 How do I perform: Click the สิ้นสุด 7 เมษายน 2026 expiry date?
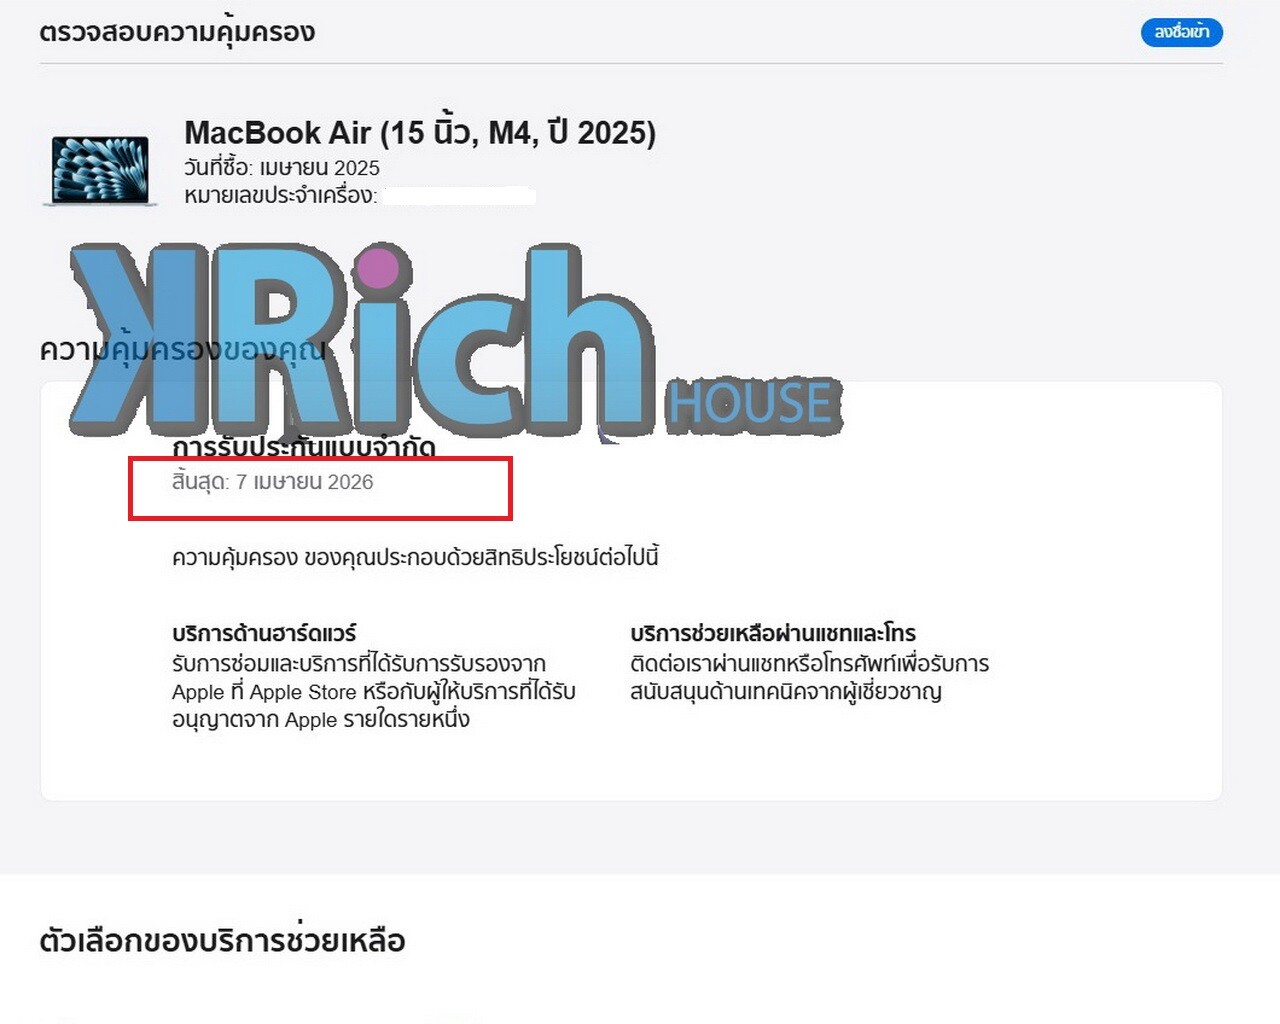(273, 482)
